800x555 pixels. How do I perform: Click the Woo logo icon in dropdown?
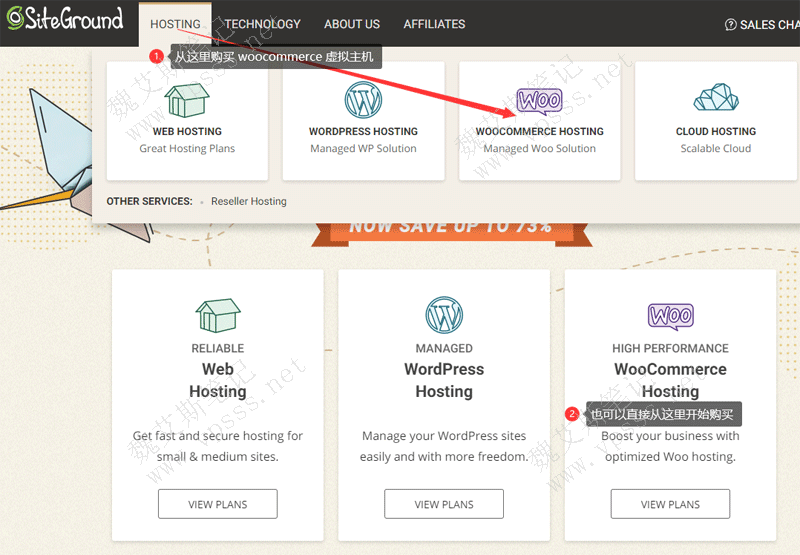[x=539, y=100]
